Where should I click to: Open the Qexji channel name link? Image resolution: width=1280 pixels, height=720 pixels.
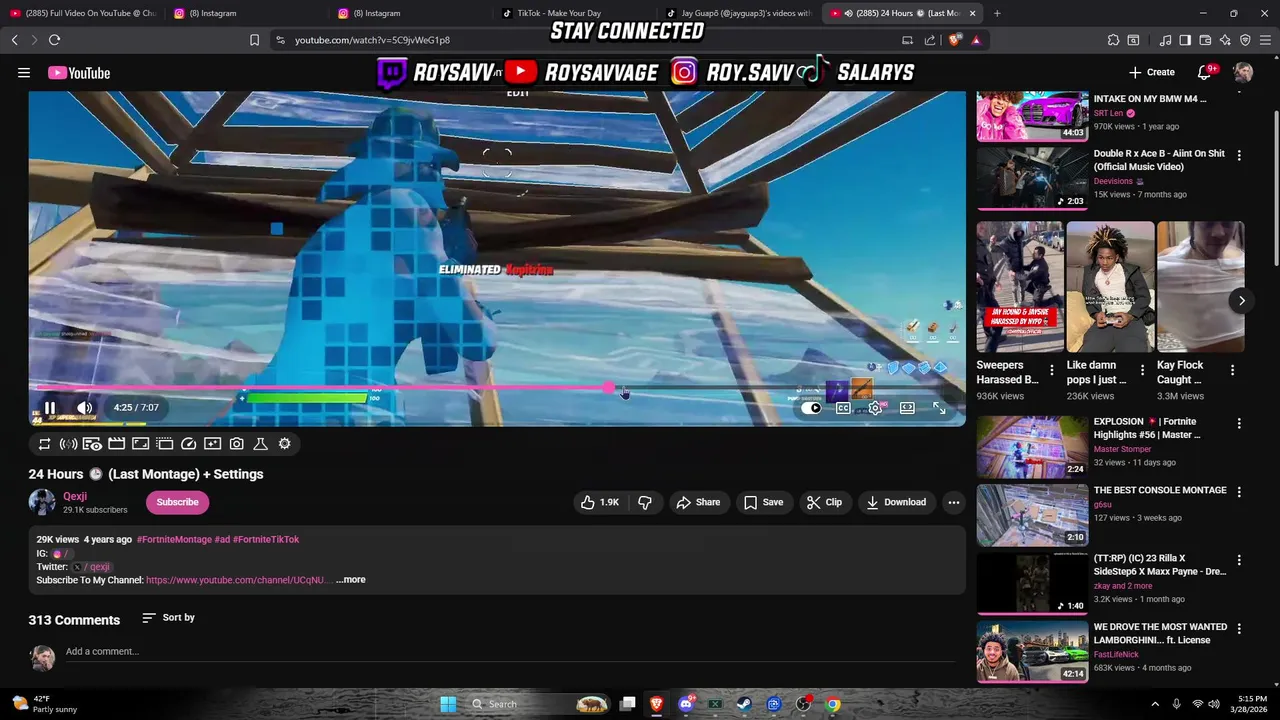coord(75,496)
